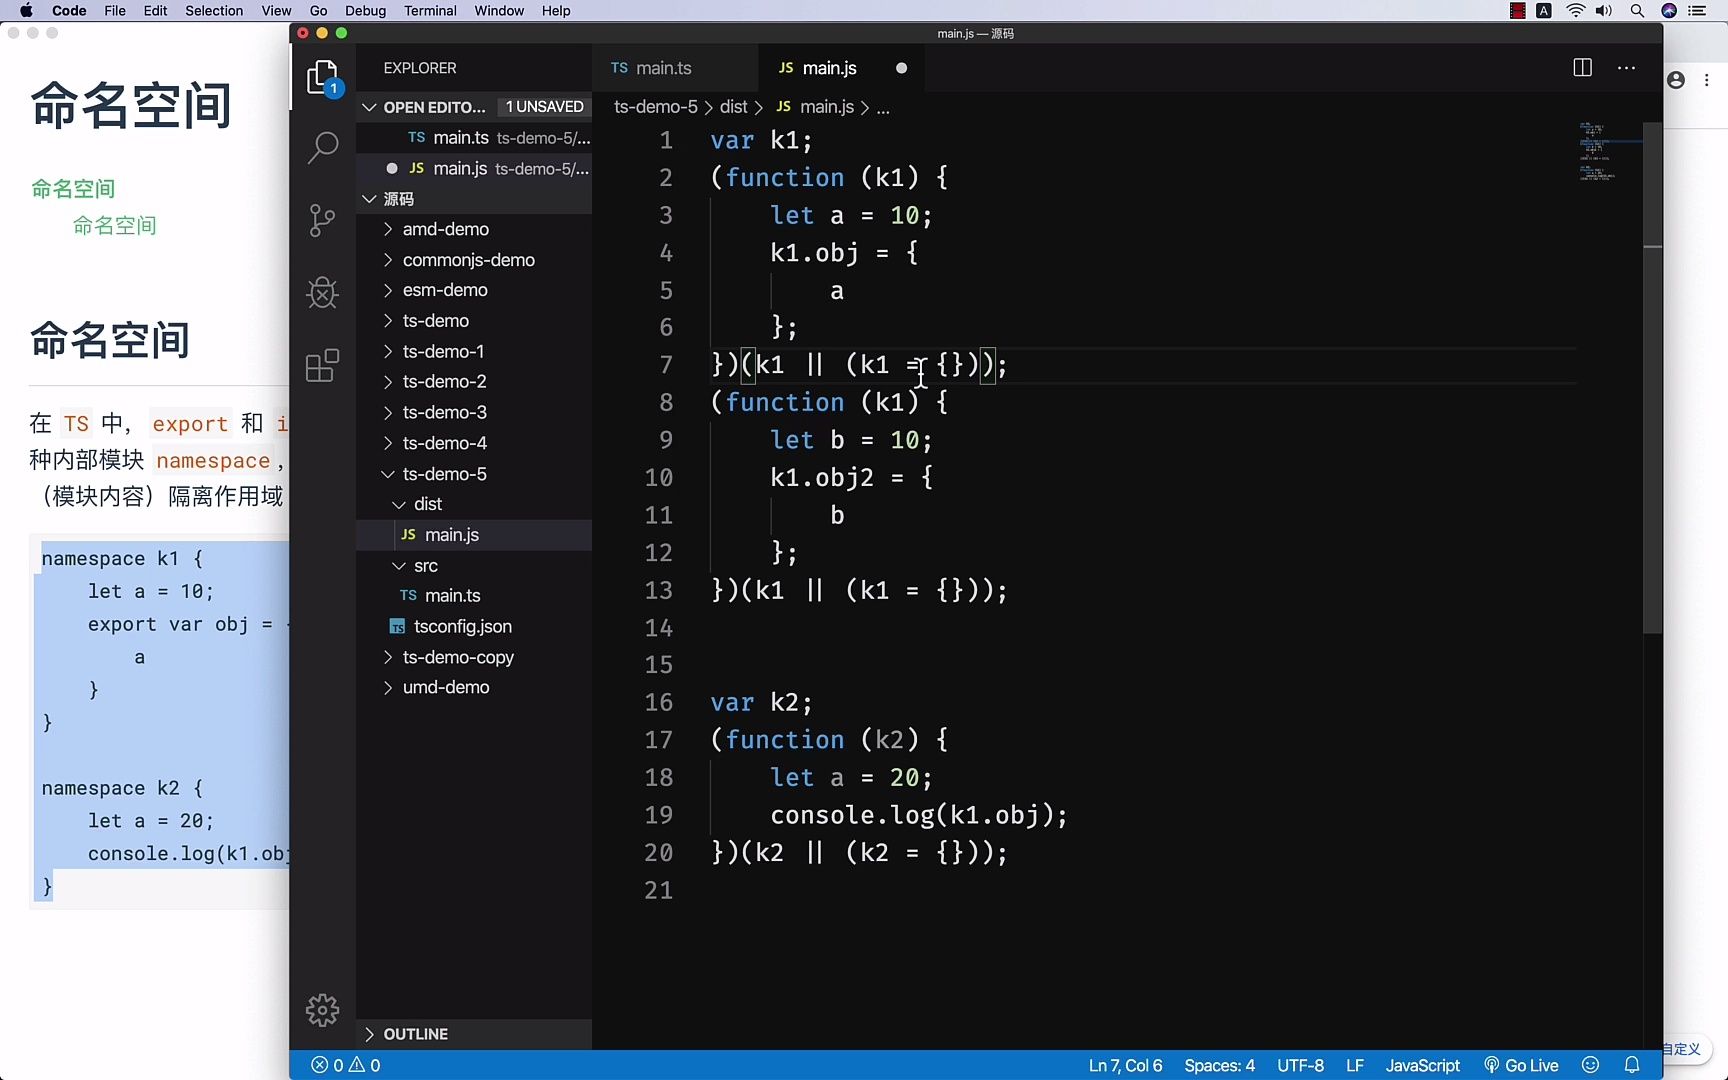Open the browser three-dot menu
This screenshot has height=1080, width=1728.
[x=1707, y=80]
